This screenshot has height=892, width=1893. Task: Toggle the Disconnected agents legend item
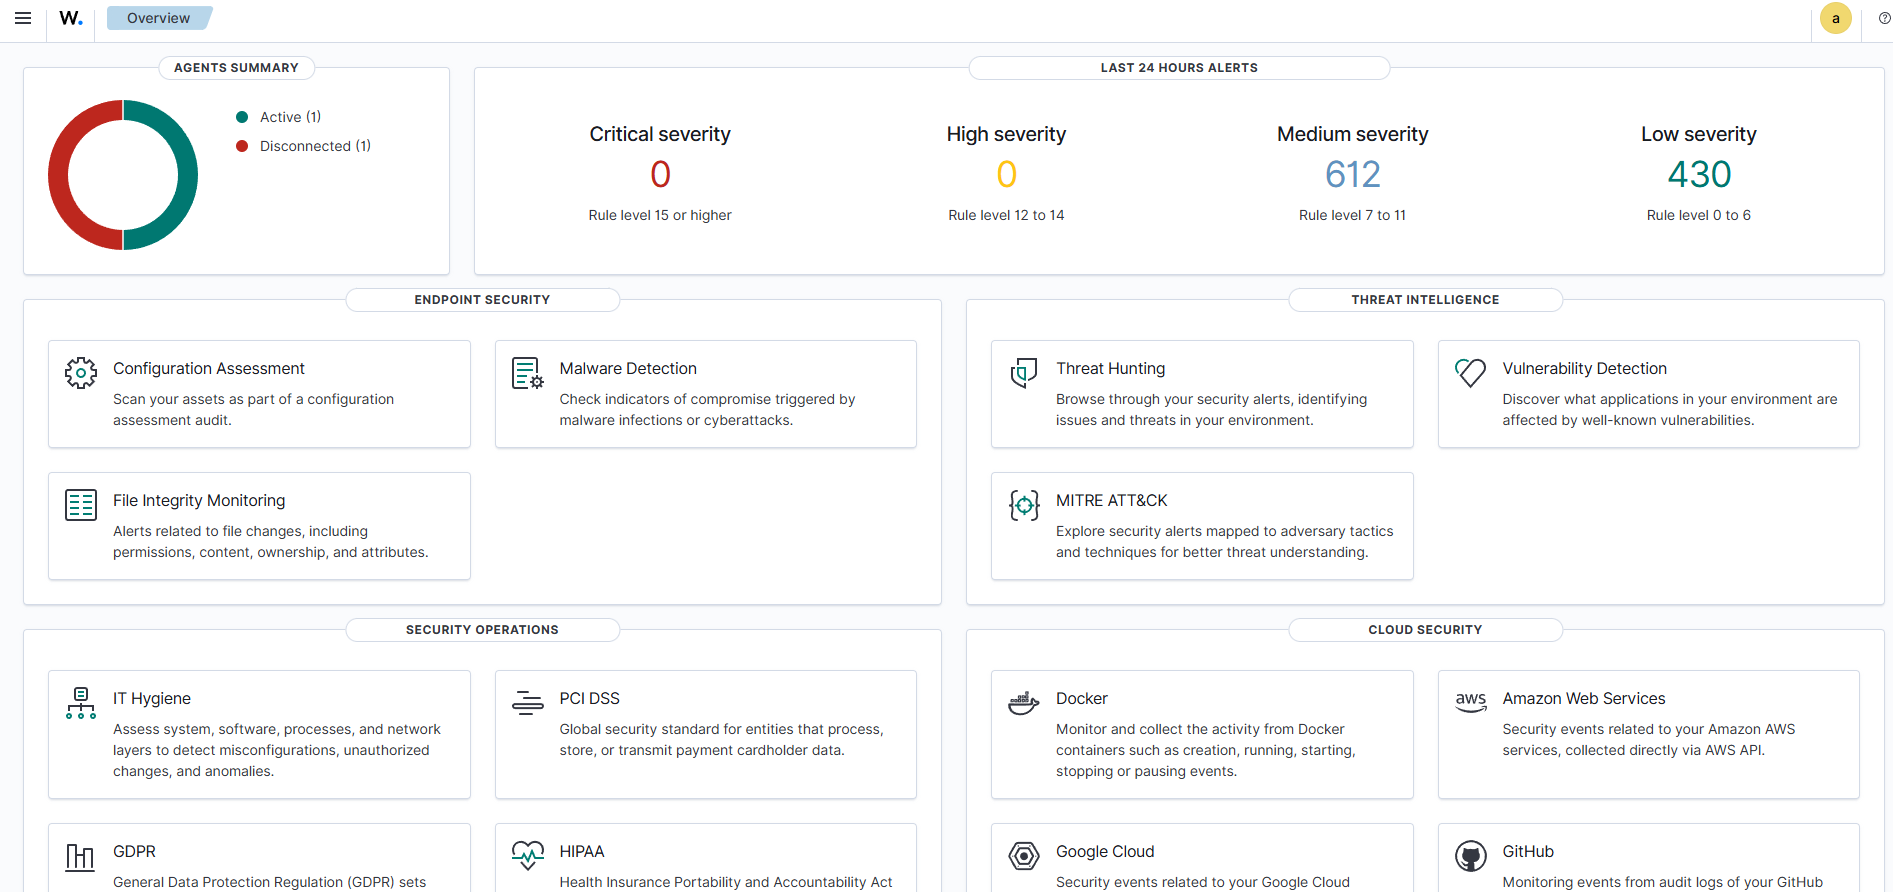(x=304, y=146)
